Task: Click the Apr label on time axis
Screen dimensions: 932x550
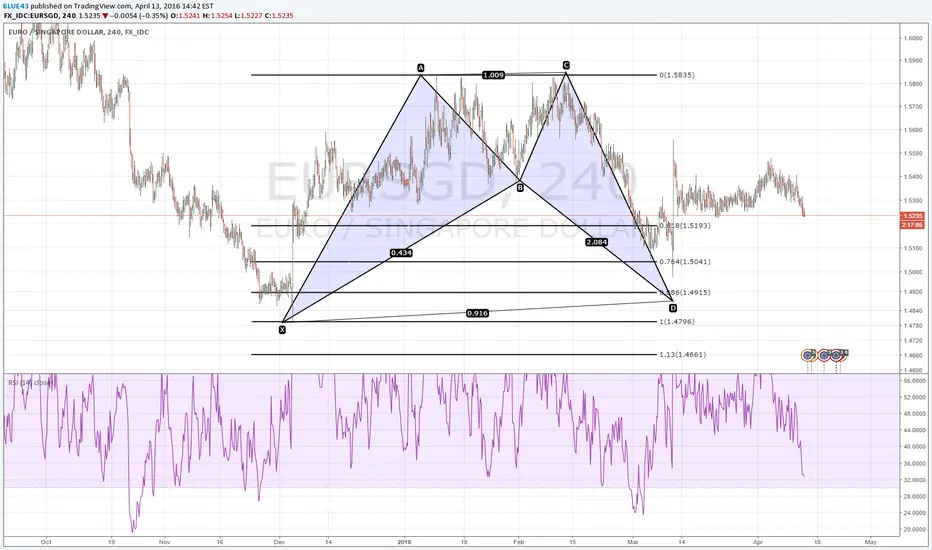Action: [x=757, y=542]
